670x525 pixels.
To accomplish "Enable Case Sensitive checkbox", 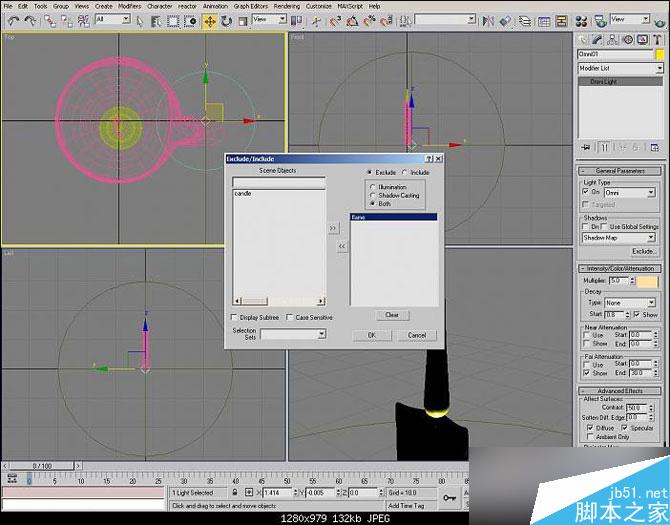I will point(290,317).
